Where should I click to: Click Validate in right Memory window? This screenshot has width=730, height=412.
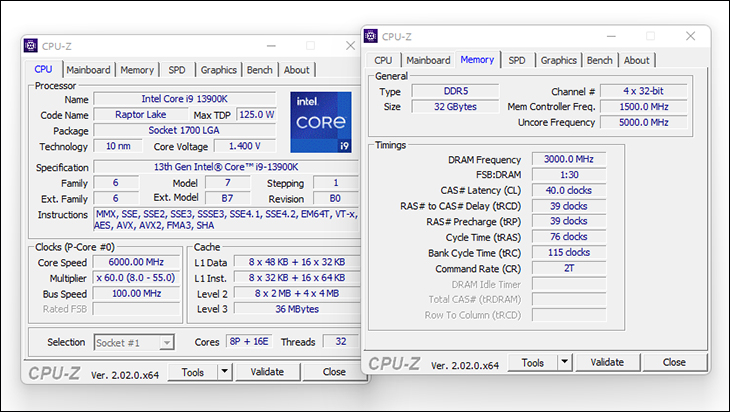click(607, 362)
